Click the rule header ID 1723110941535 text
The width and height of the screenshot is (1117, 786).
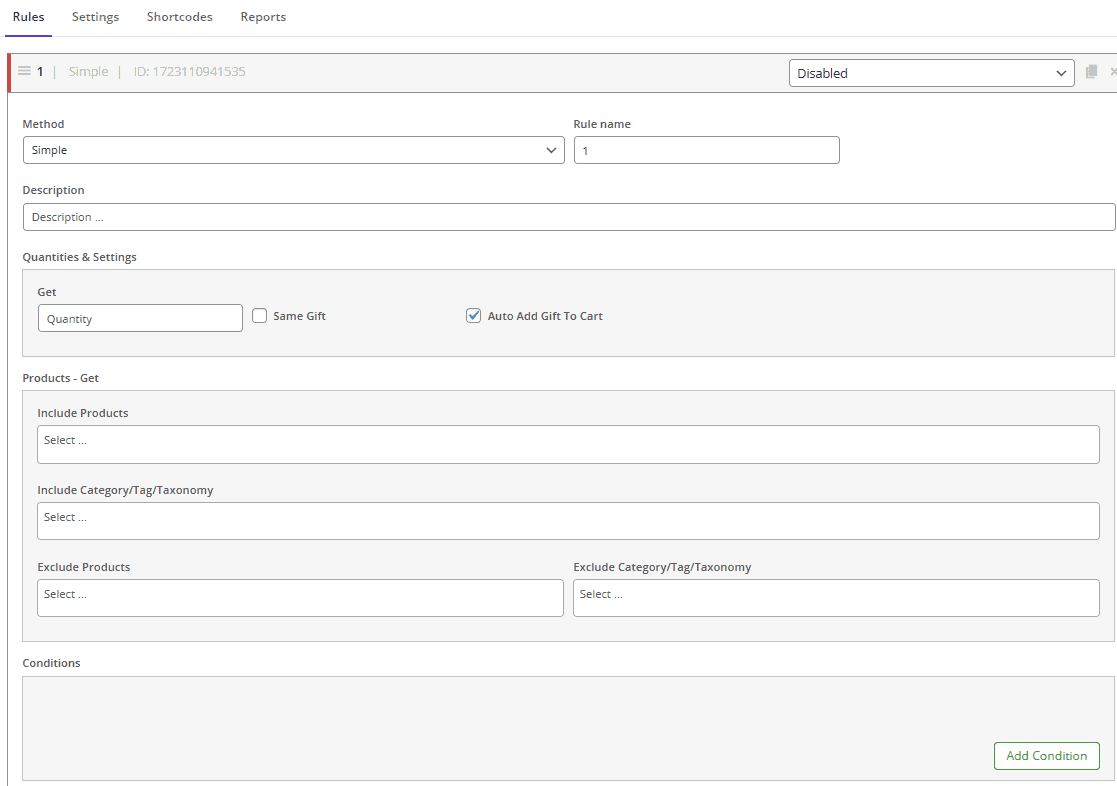(189, 72)
